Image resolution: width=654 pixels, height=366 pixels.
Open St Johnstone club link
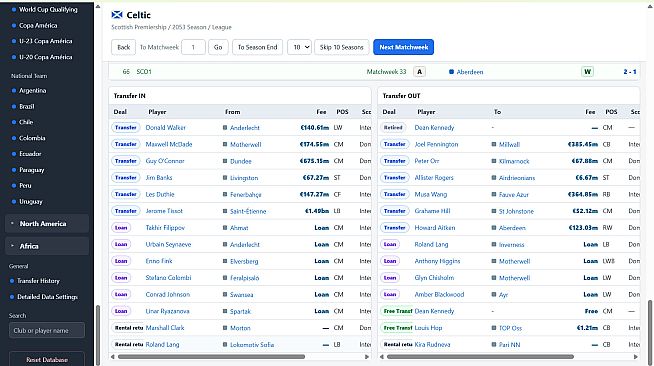point(516,211)
